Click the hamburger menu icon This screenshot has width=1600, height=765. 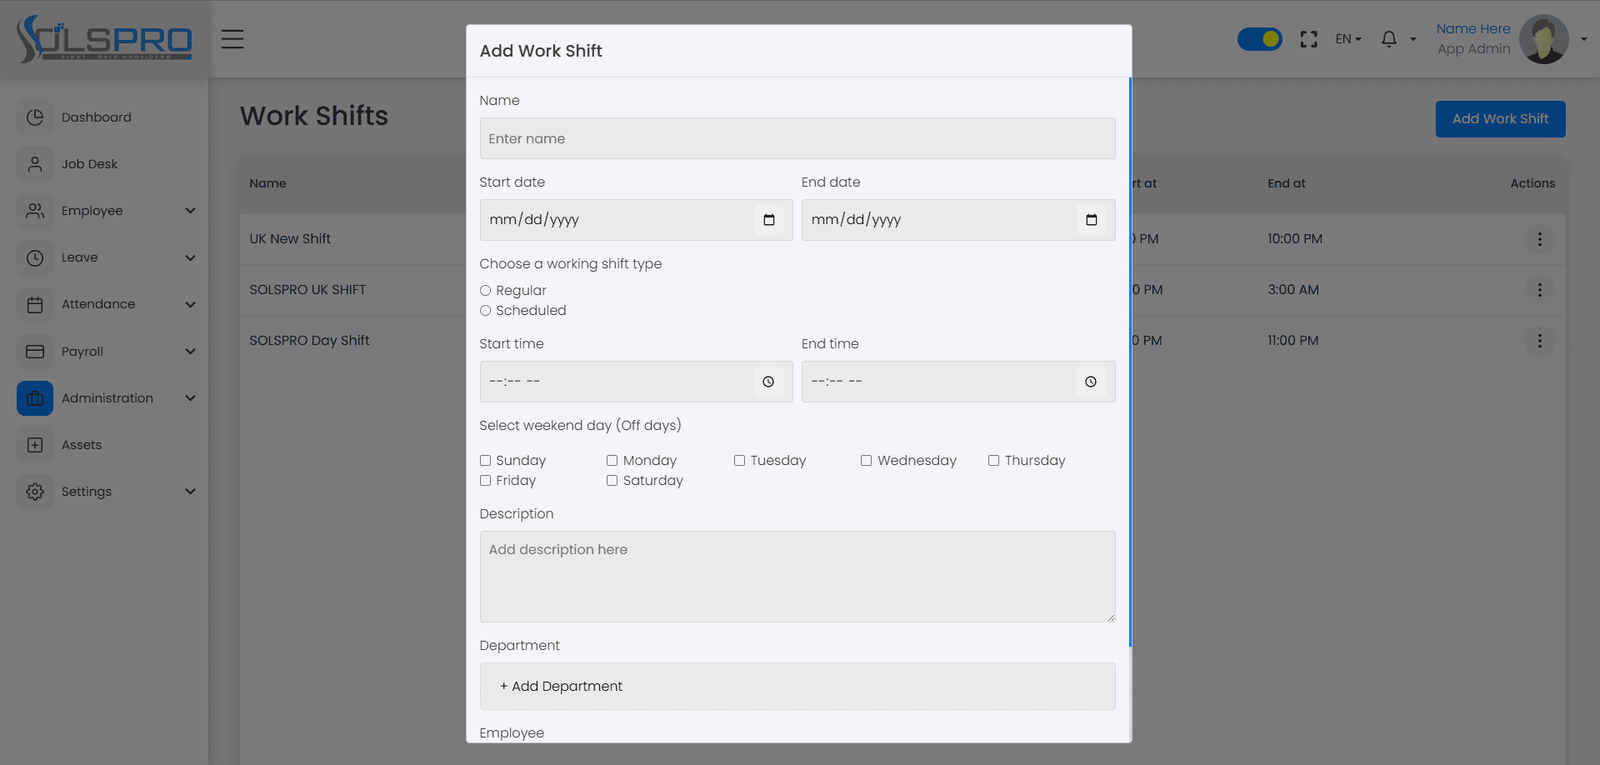tap(233, 39)
